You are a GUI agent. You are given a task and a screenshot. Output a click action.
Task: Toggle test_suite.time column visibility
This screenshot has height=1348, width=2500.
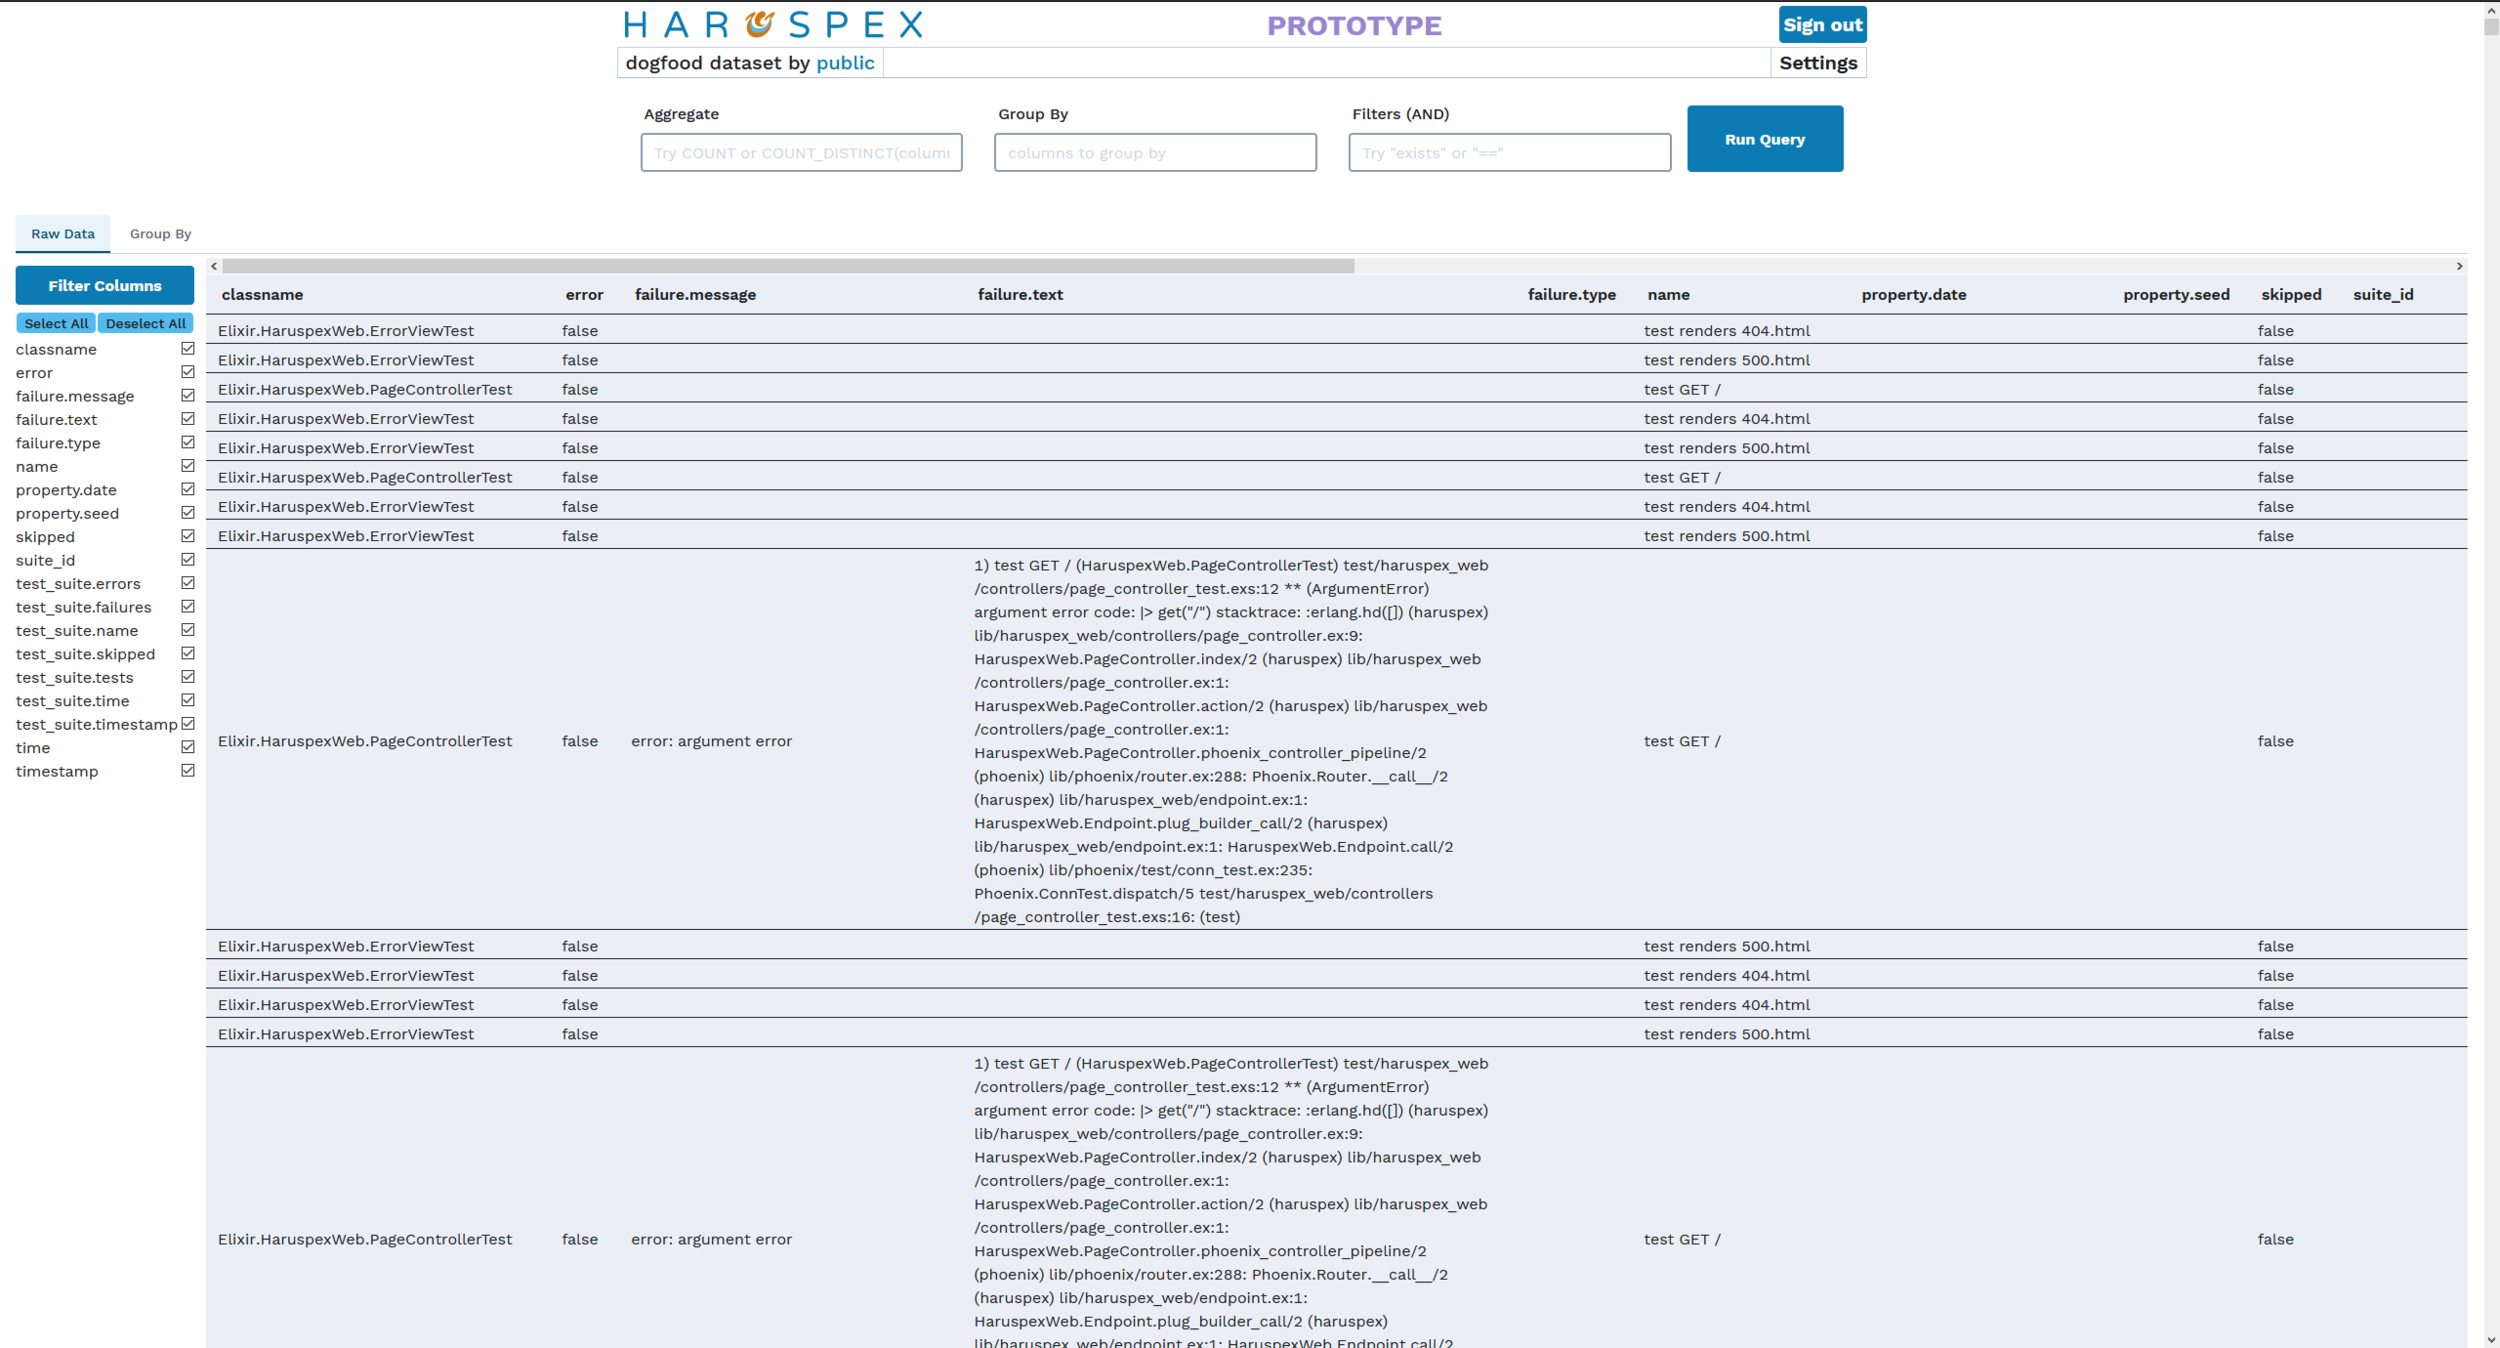187,701
